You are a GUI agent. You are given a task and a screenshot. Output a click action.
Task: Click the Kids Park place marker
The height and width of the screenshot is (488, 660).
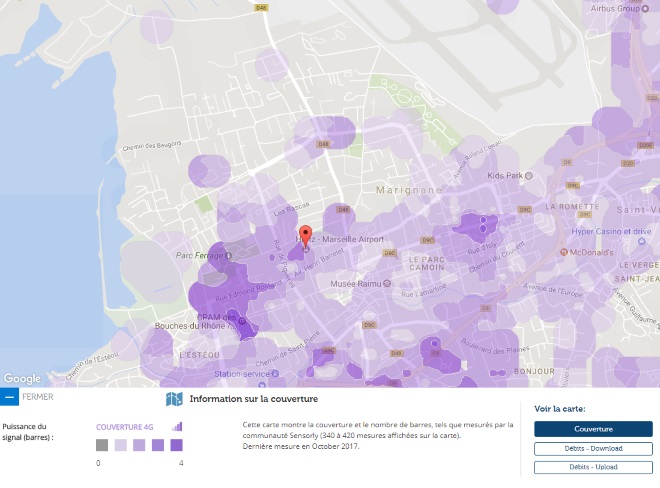[x=529, y=176]
